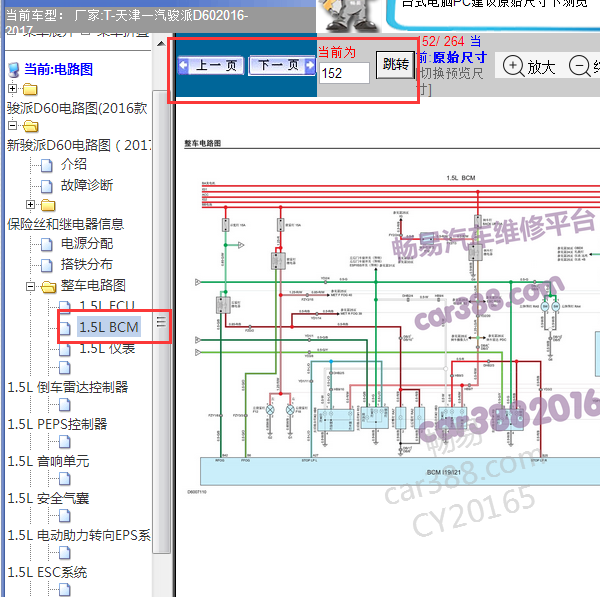Click the 当前:电路图 computer icon
This screenshot has height=597, width=600.
14,70
